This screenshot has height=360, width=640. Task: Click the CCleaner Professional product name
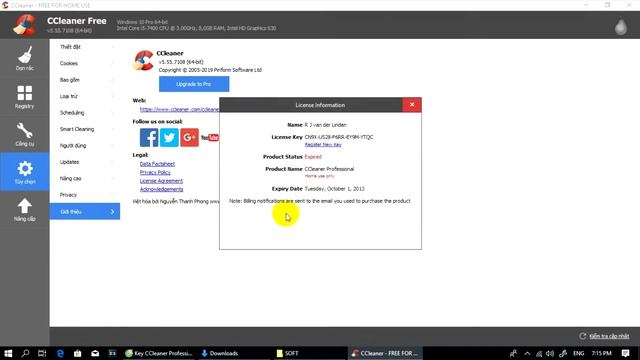click(329, 169)
